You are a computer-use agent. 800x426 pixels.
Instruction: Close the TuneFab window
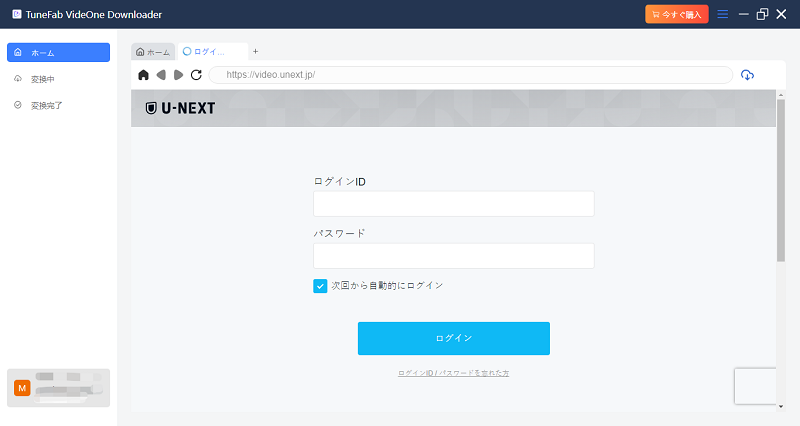coord(781,14)
